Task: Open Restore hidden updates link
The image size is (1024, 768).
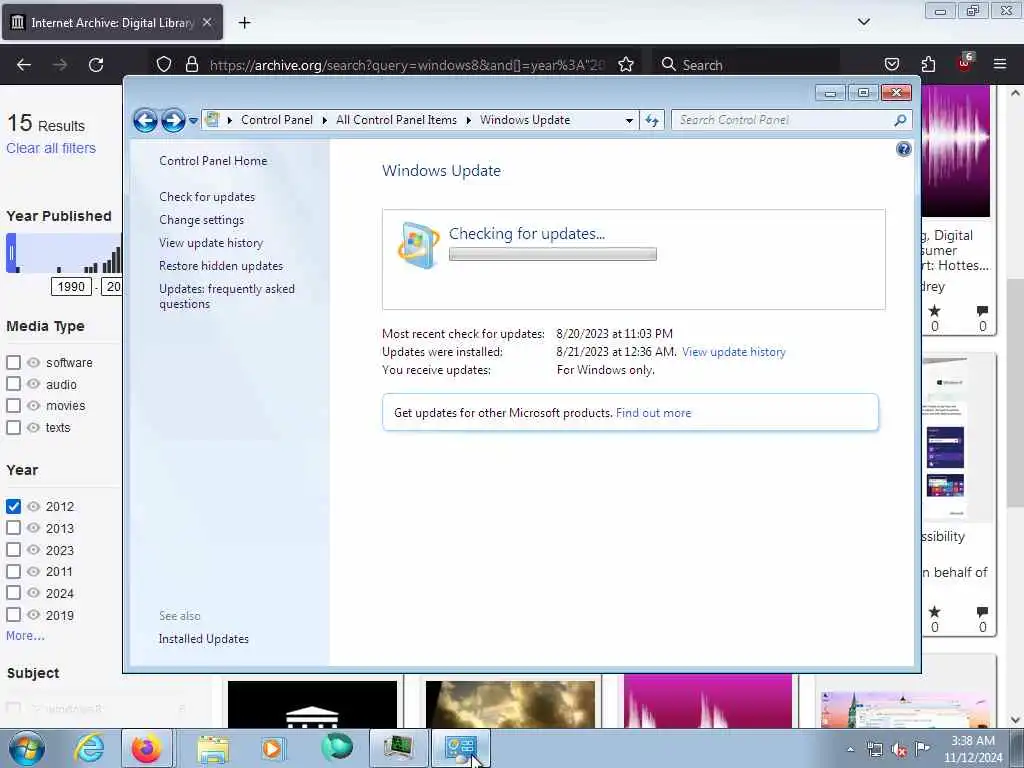Action: coord(221,266)
